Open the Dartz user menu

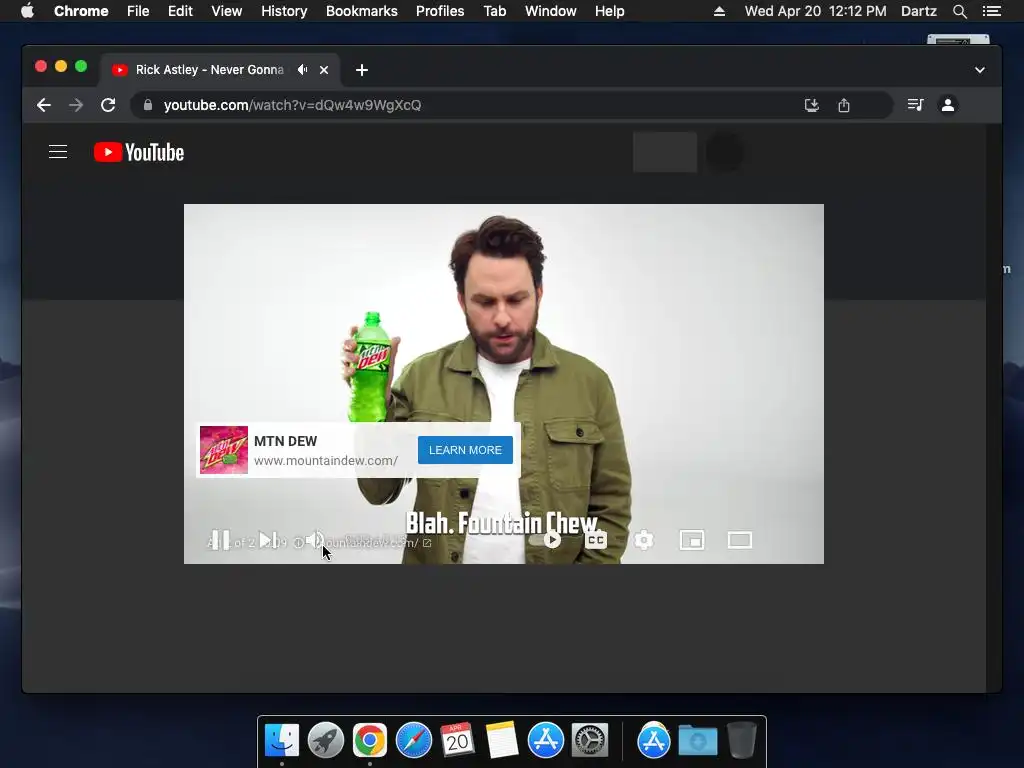(919, 11)
